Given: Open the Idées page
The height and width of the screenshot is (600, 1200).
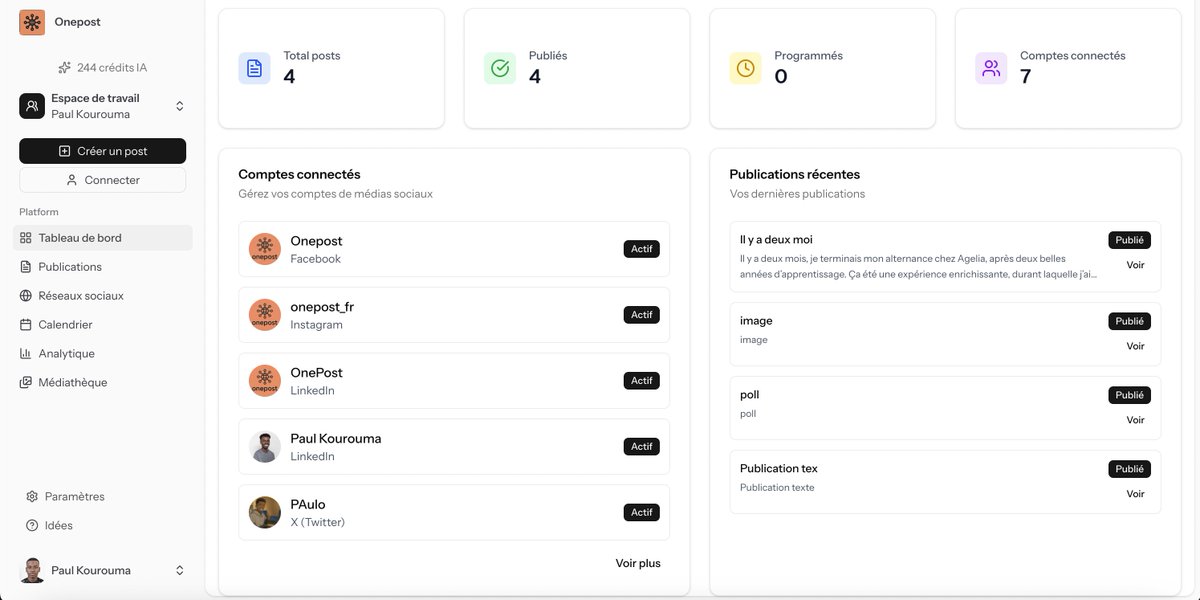Looking at the screenshot, I should [x=102, y=526].
